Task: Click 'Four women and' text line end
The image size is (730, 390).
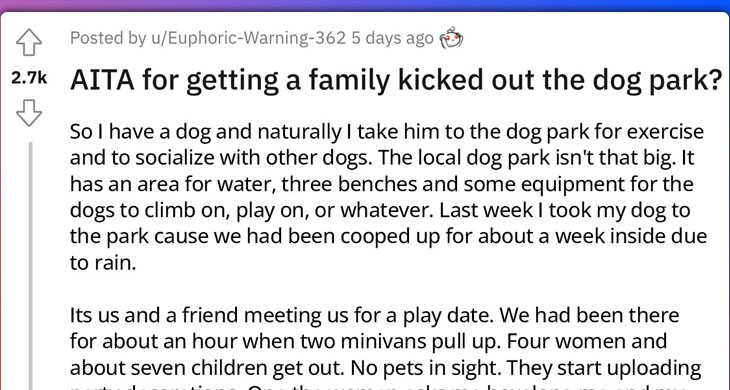Action: [587, 342]
